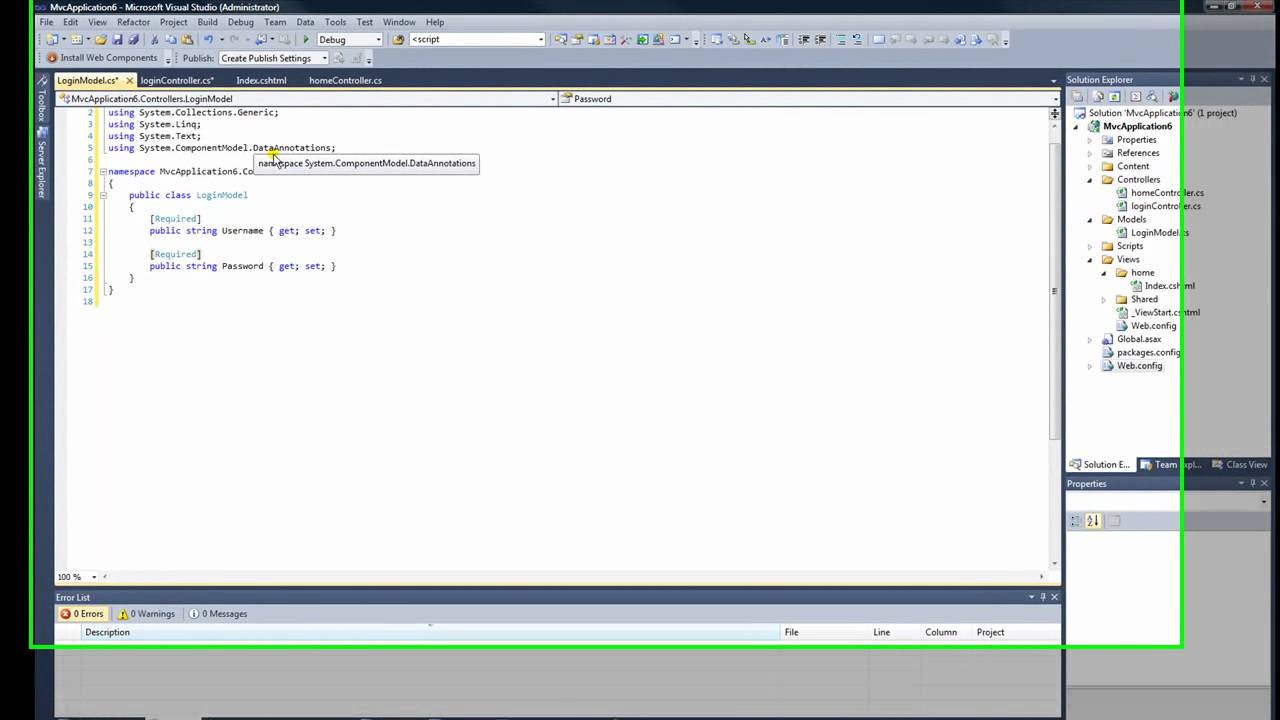Click Display Object Member List icon
Viewport: 1280px width, 720px height.
point(716,39)
